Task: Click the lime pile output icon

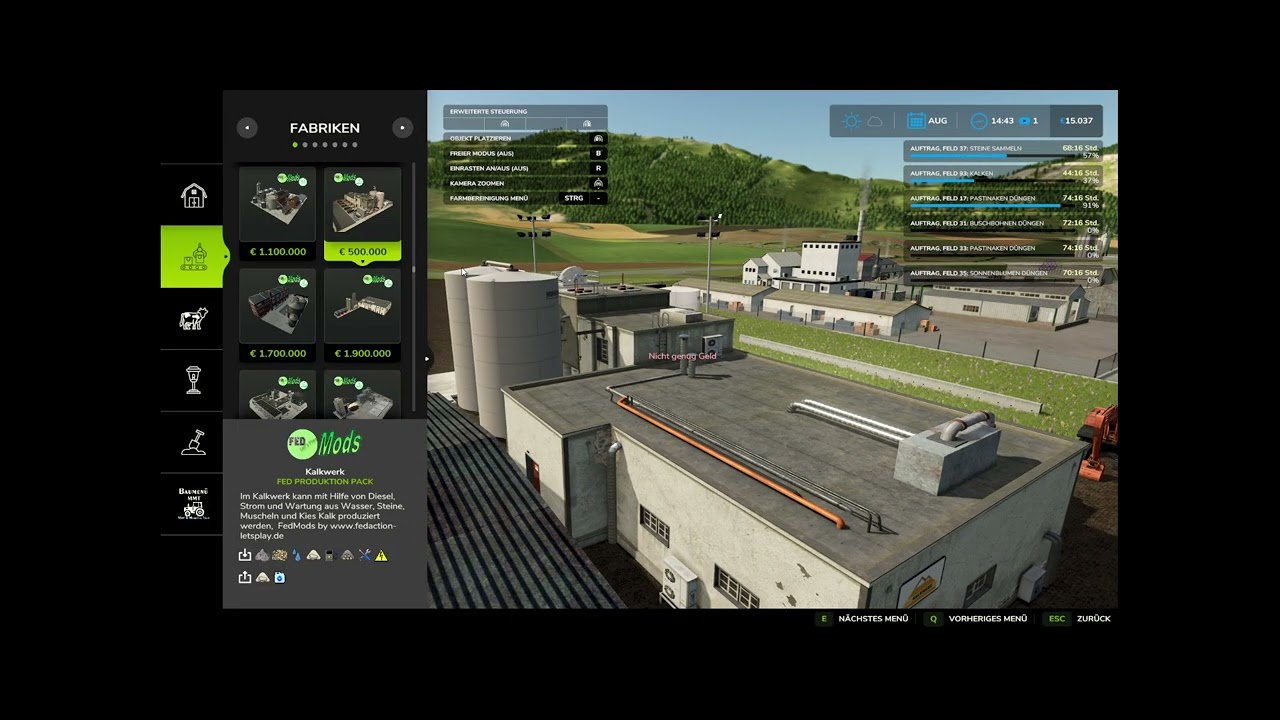Action: click(262, 577)
